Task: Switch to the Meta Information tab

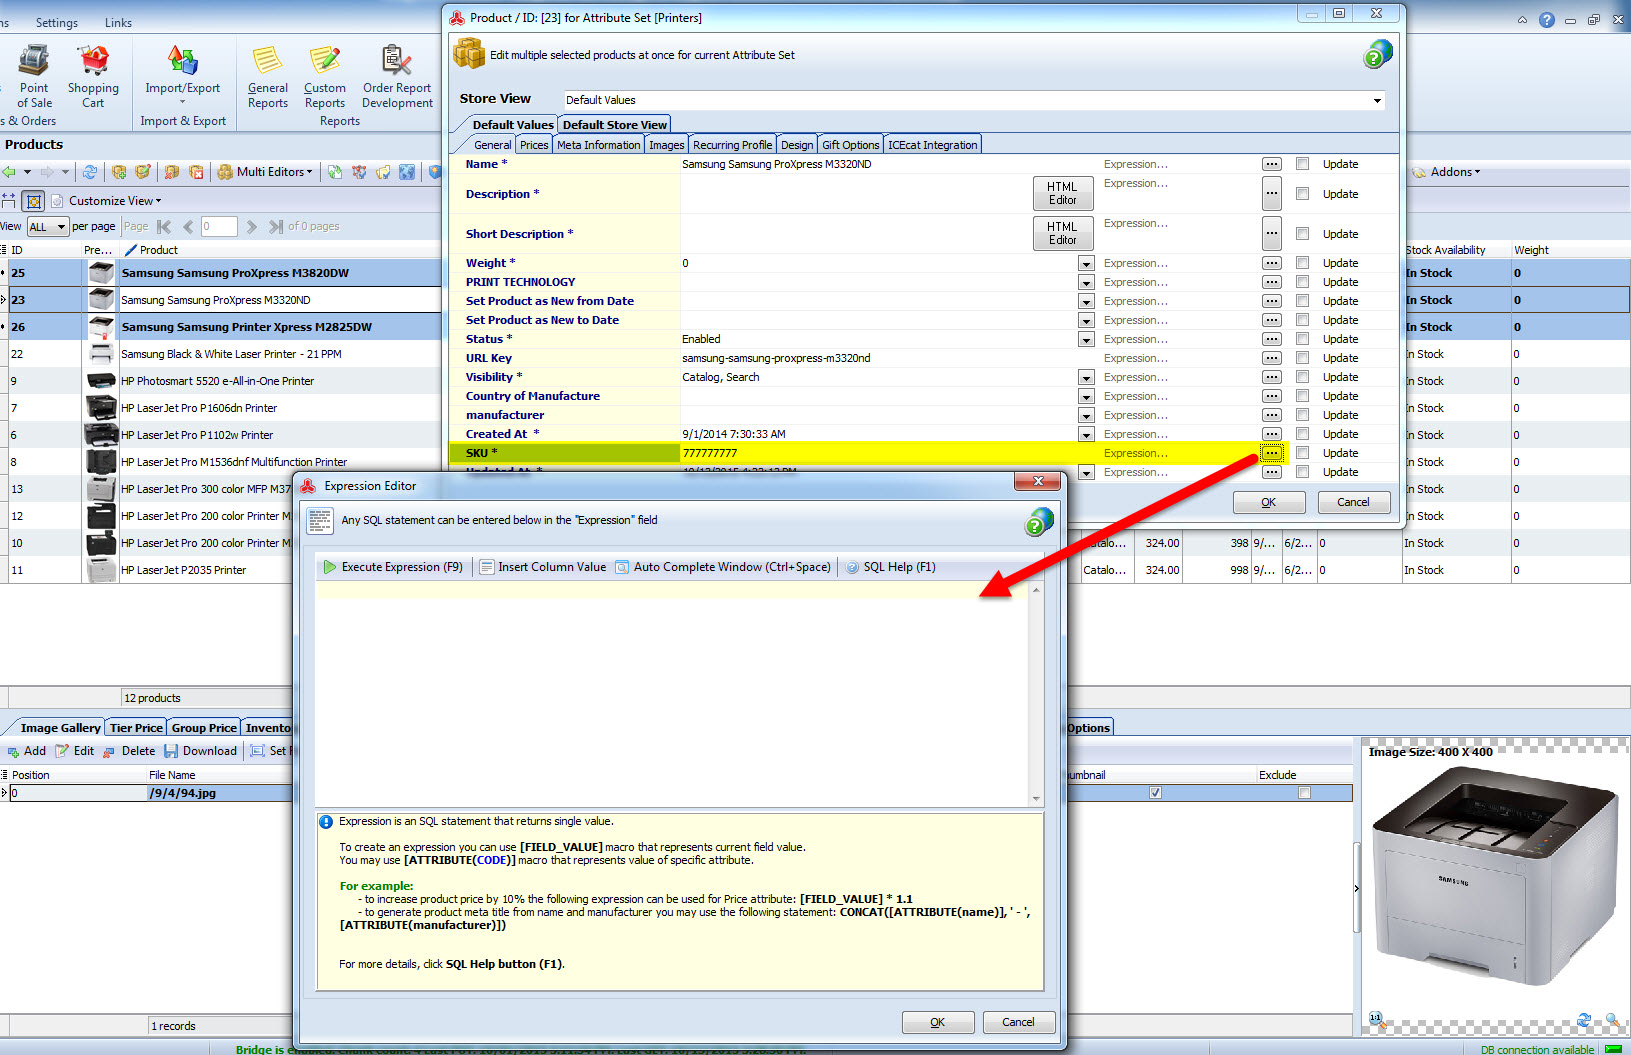Action: 598,145
